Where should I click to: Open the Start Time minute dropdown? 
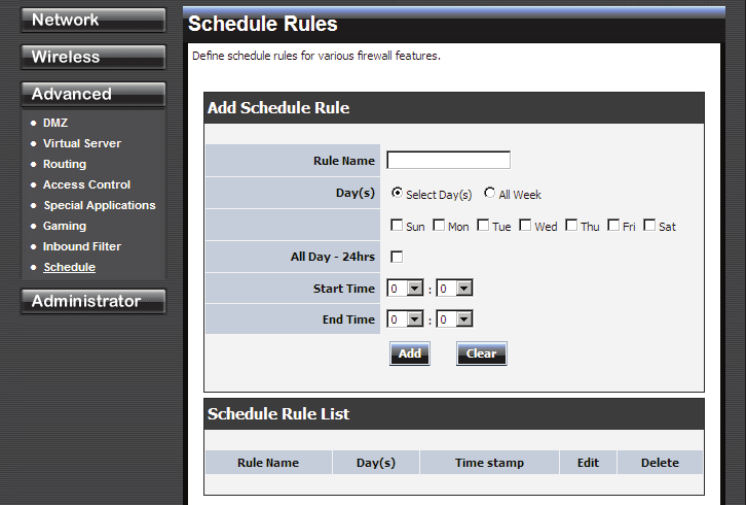pyautogui.click(x=454, y=288)
